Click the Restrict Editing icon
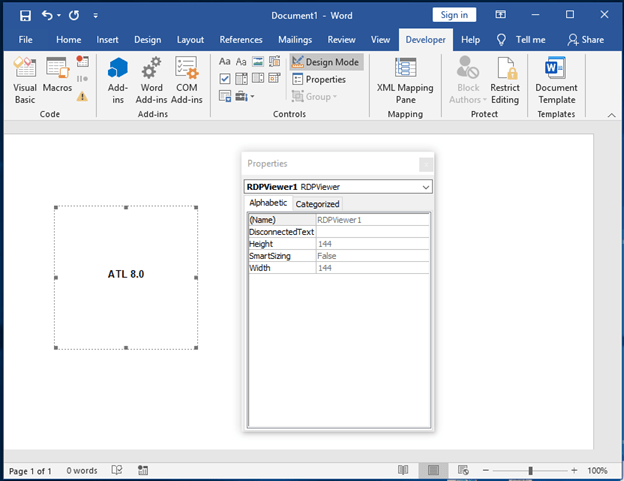The image size is (624, 481). point(505,80)
